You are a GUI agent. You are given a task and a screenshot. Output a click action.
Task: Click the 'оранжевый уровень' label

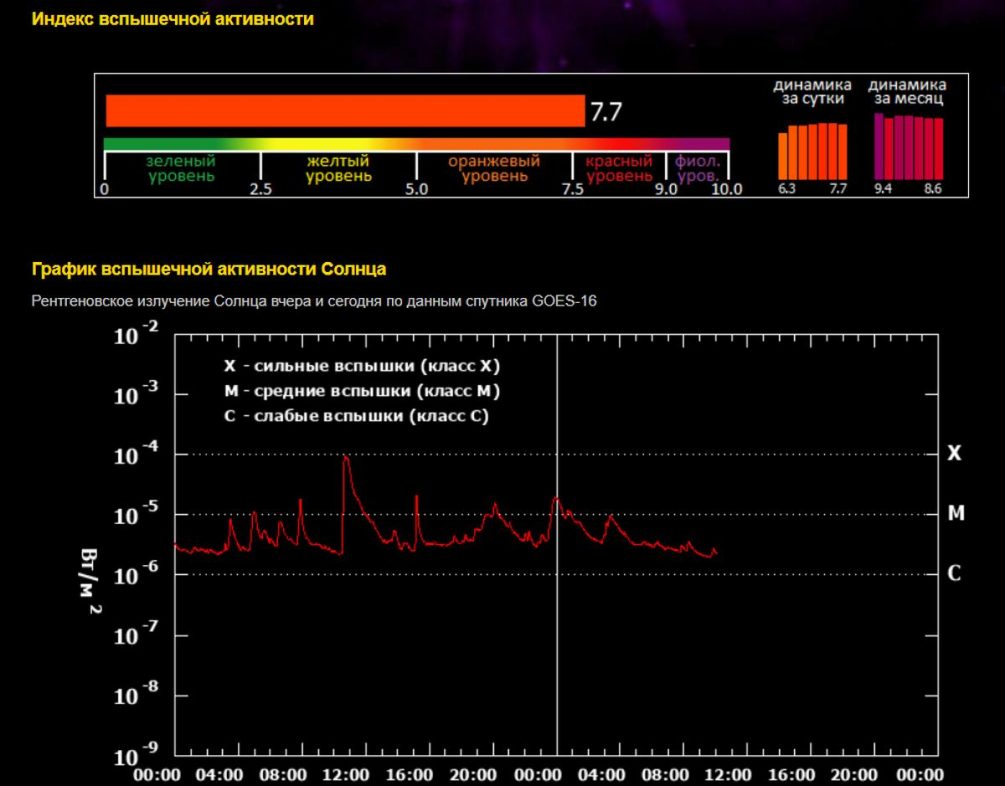[494, 169]
